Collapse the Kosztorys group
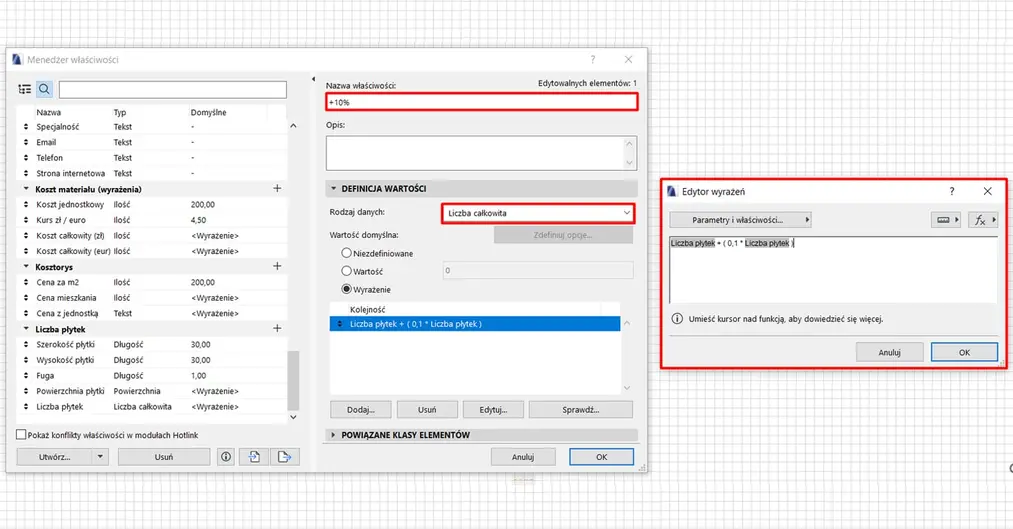1013x529 pixels. 26,266
